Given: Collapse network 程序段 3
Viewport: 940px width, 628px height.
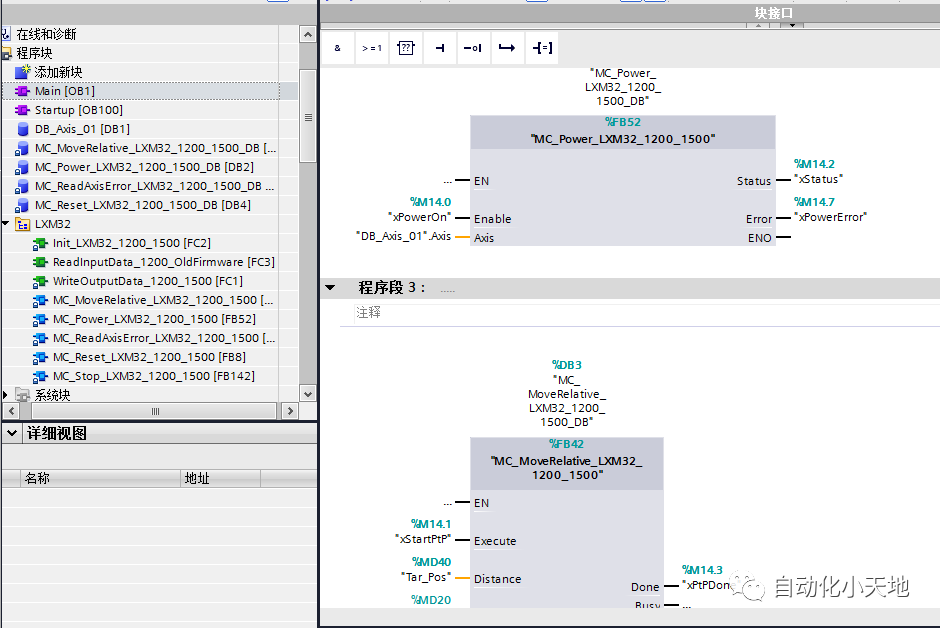Looking at the screenshot, I should tap(330, 288).
